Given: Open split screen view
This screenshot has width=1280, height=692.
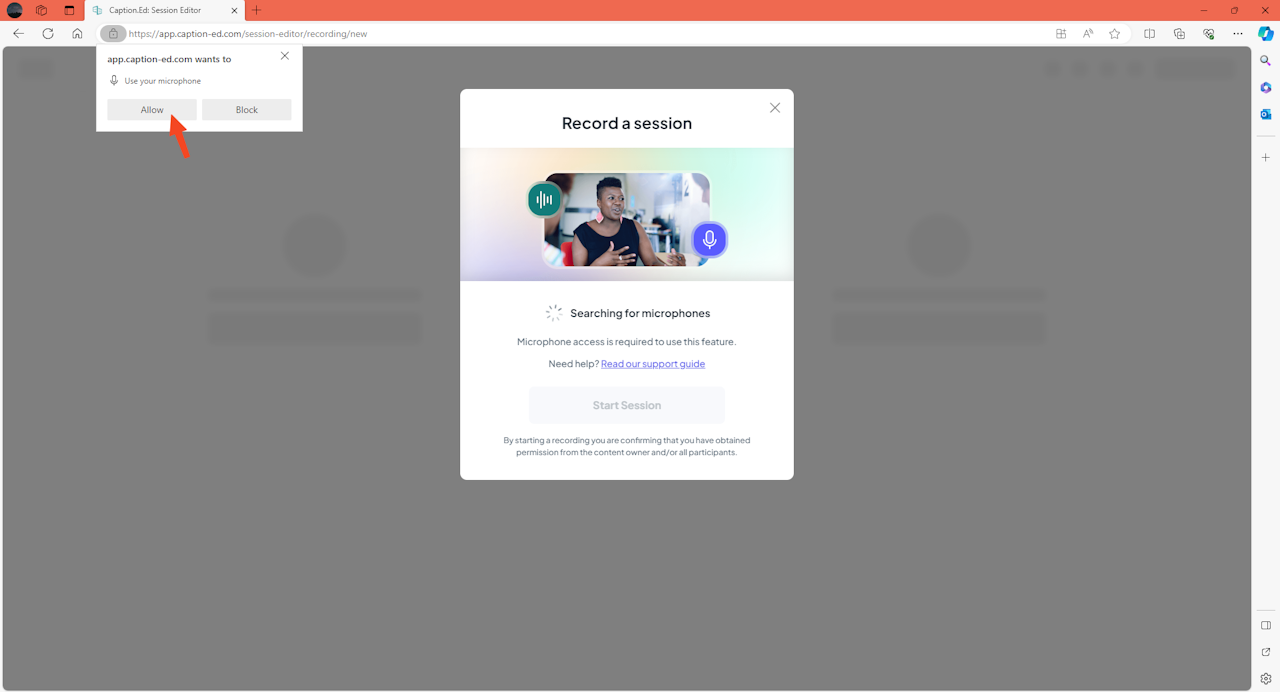Looking at the screenshot, I should pos(1150,34).
